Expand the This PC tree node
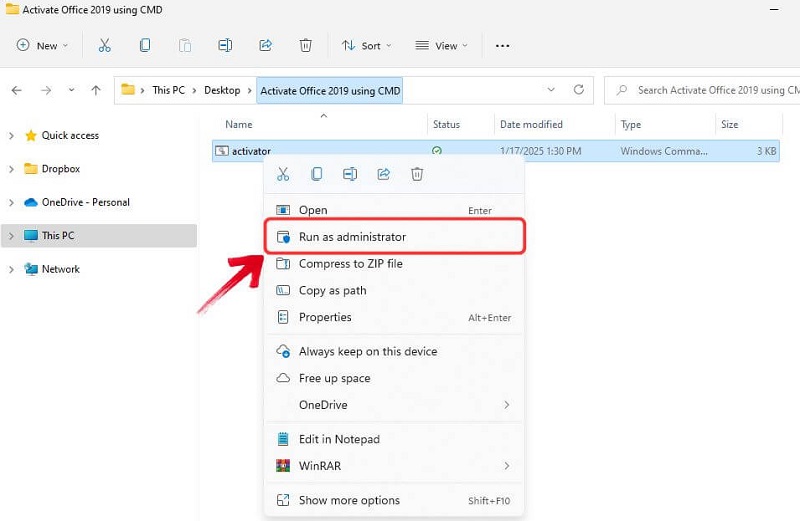The height and width of the screenshot is (521, 800). pyautogui.click(x=11, y=236)
